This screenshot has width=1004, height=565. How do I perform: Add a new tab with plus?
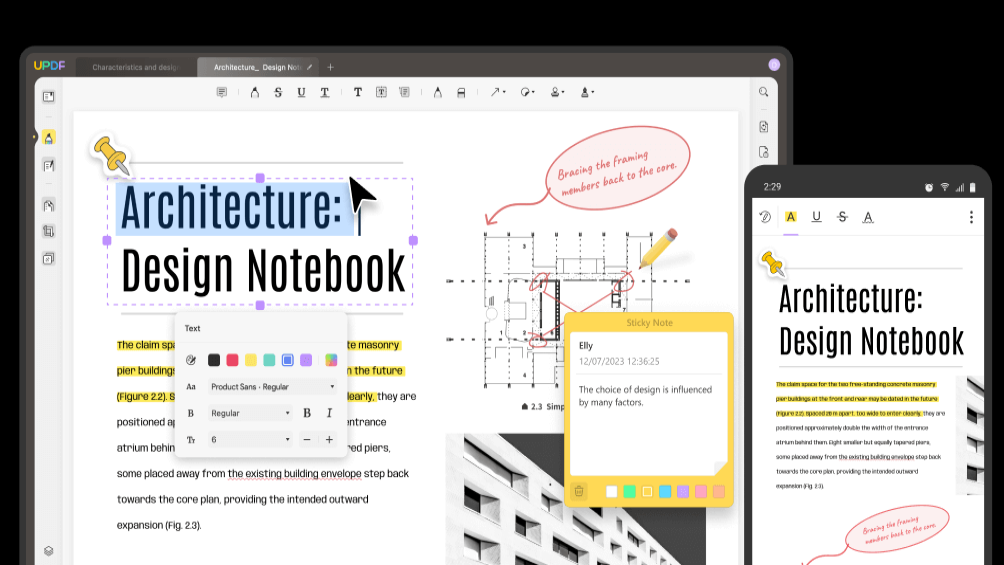[x=330, y=67]
